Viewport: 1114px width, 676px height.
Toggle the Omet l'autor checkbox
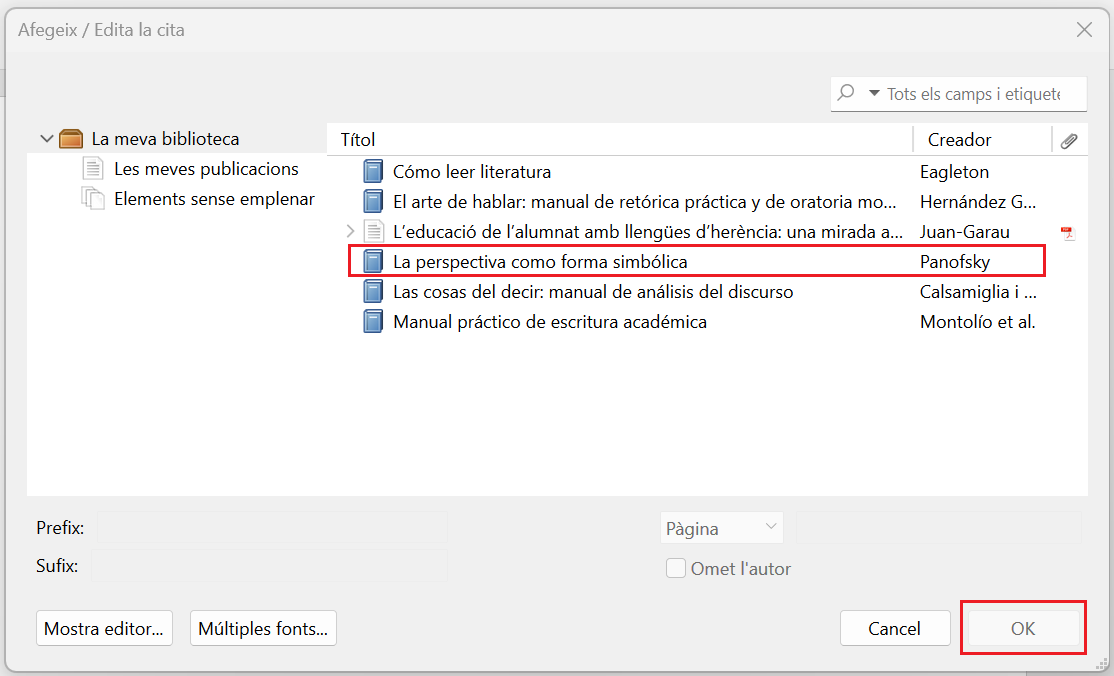(x=676, y=568)
